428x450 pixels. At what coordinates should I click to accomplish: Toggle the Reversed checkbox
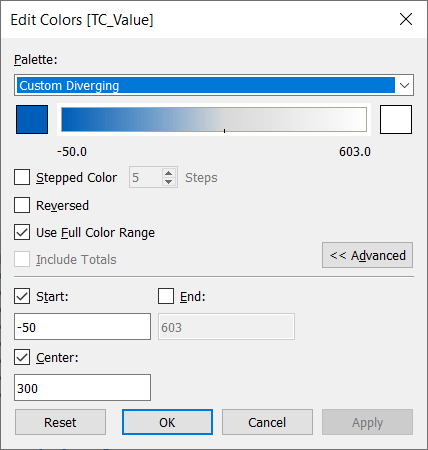pos(22,205)
